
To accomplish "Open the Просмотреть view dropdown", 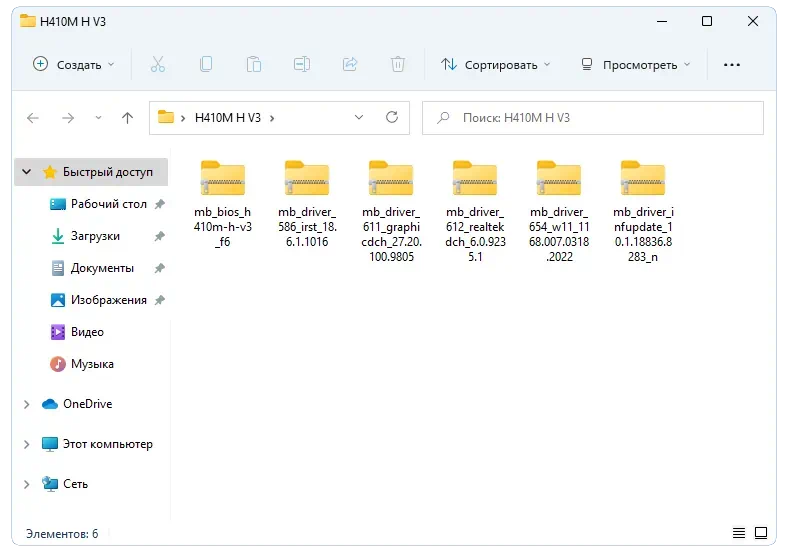I will (635, 65).
